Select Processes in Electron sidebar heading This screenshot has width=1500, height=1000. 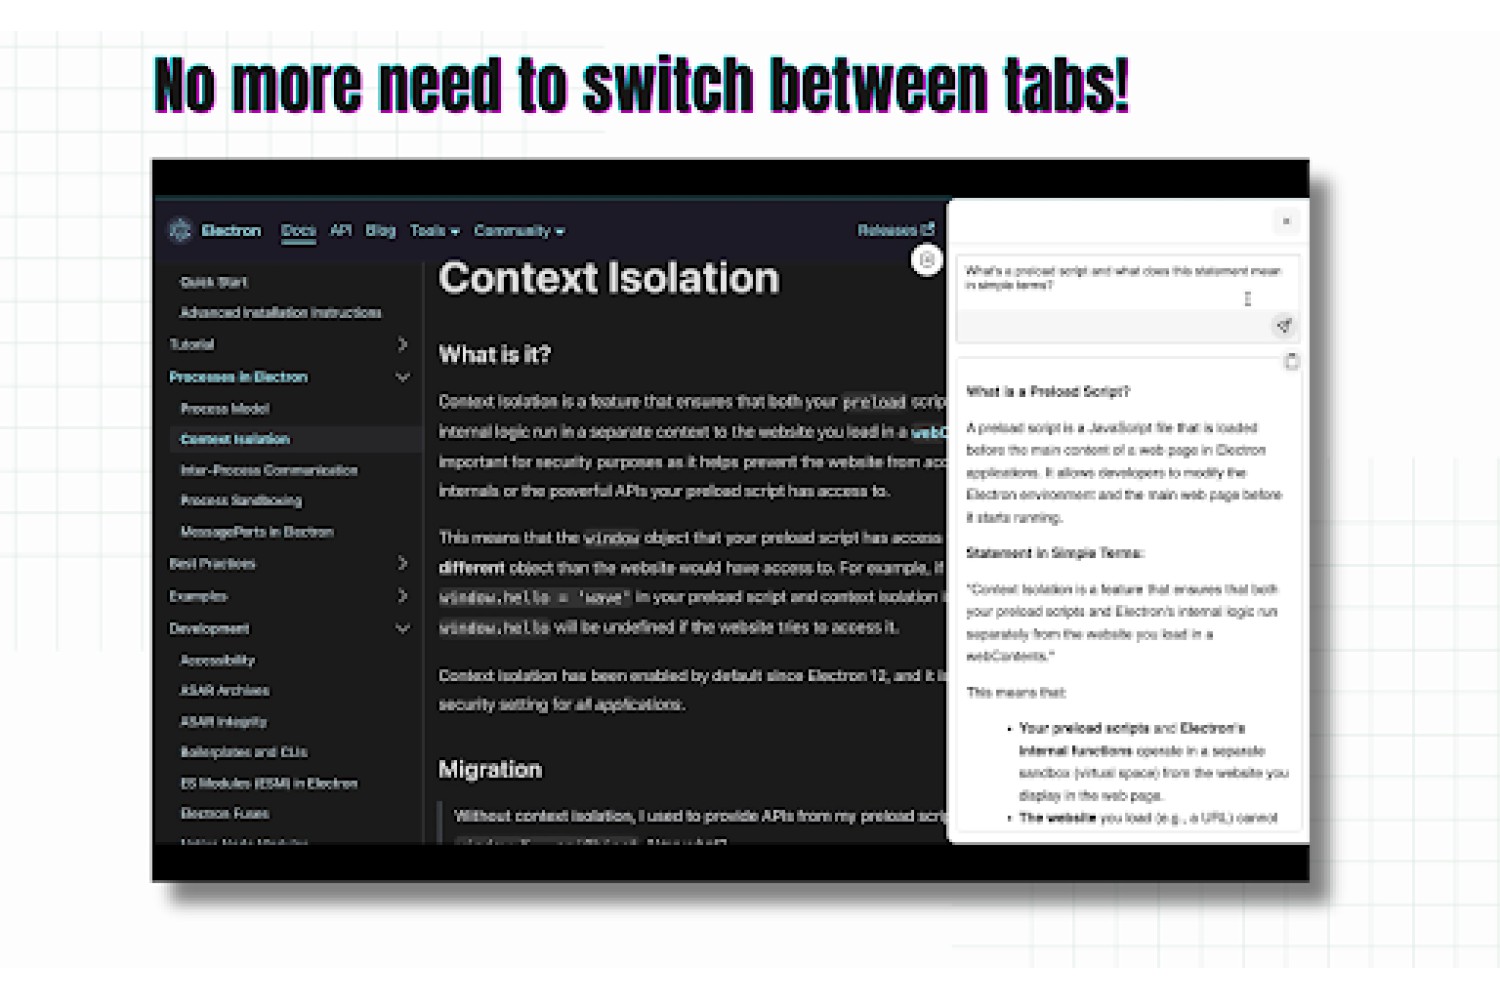[238, 377]
